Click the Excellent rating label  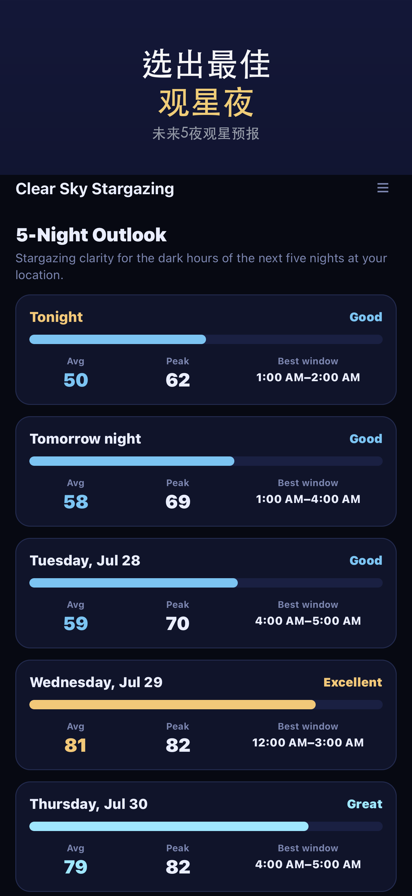(353, 682)
